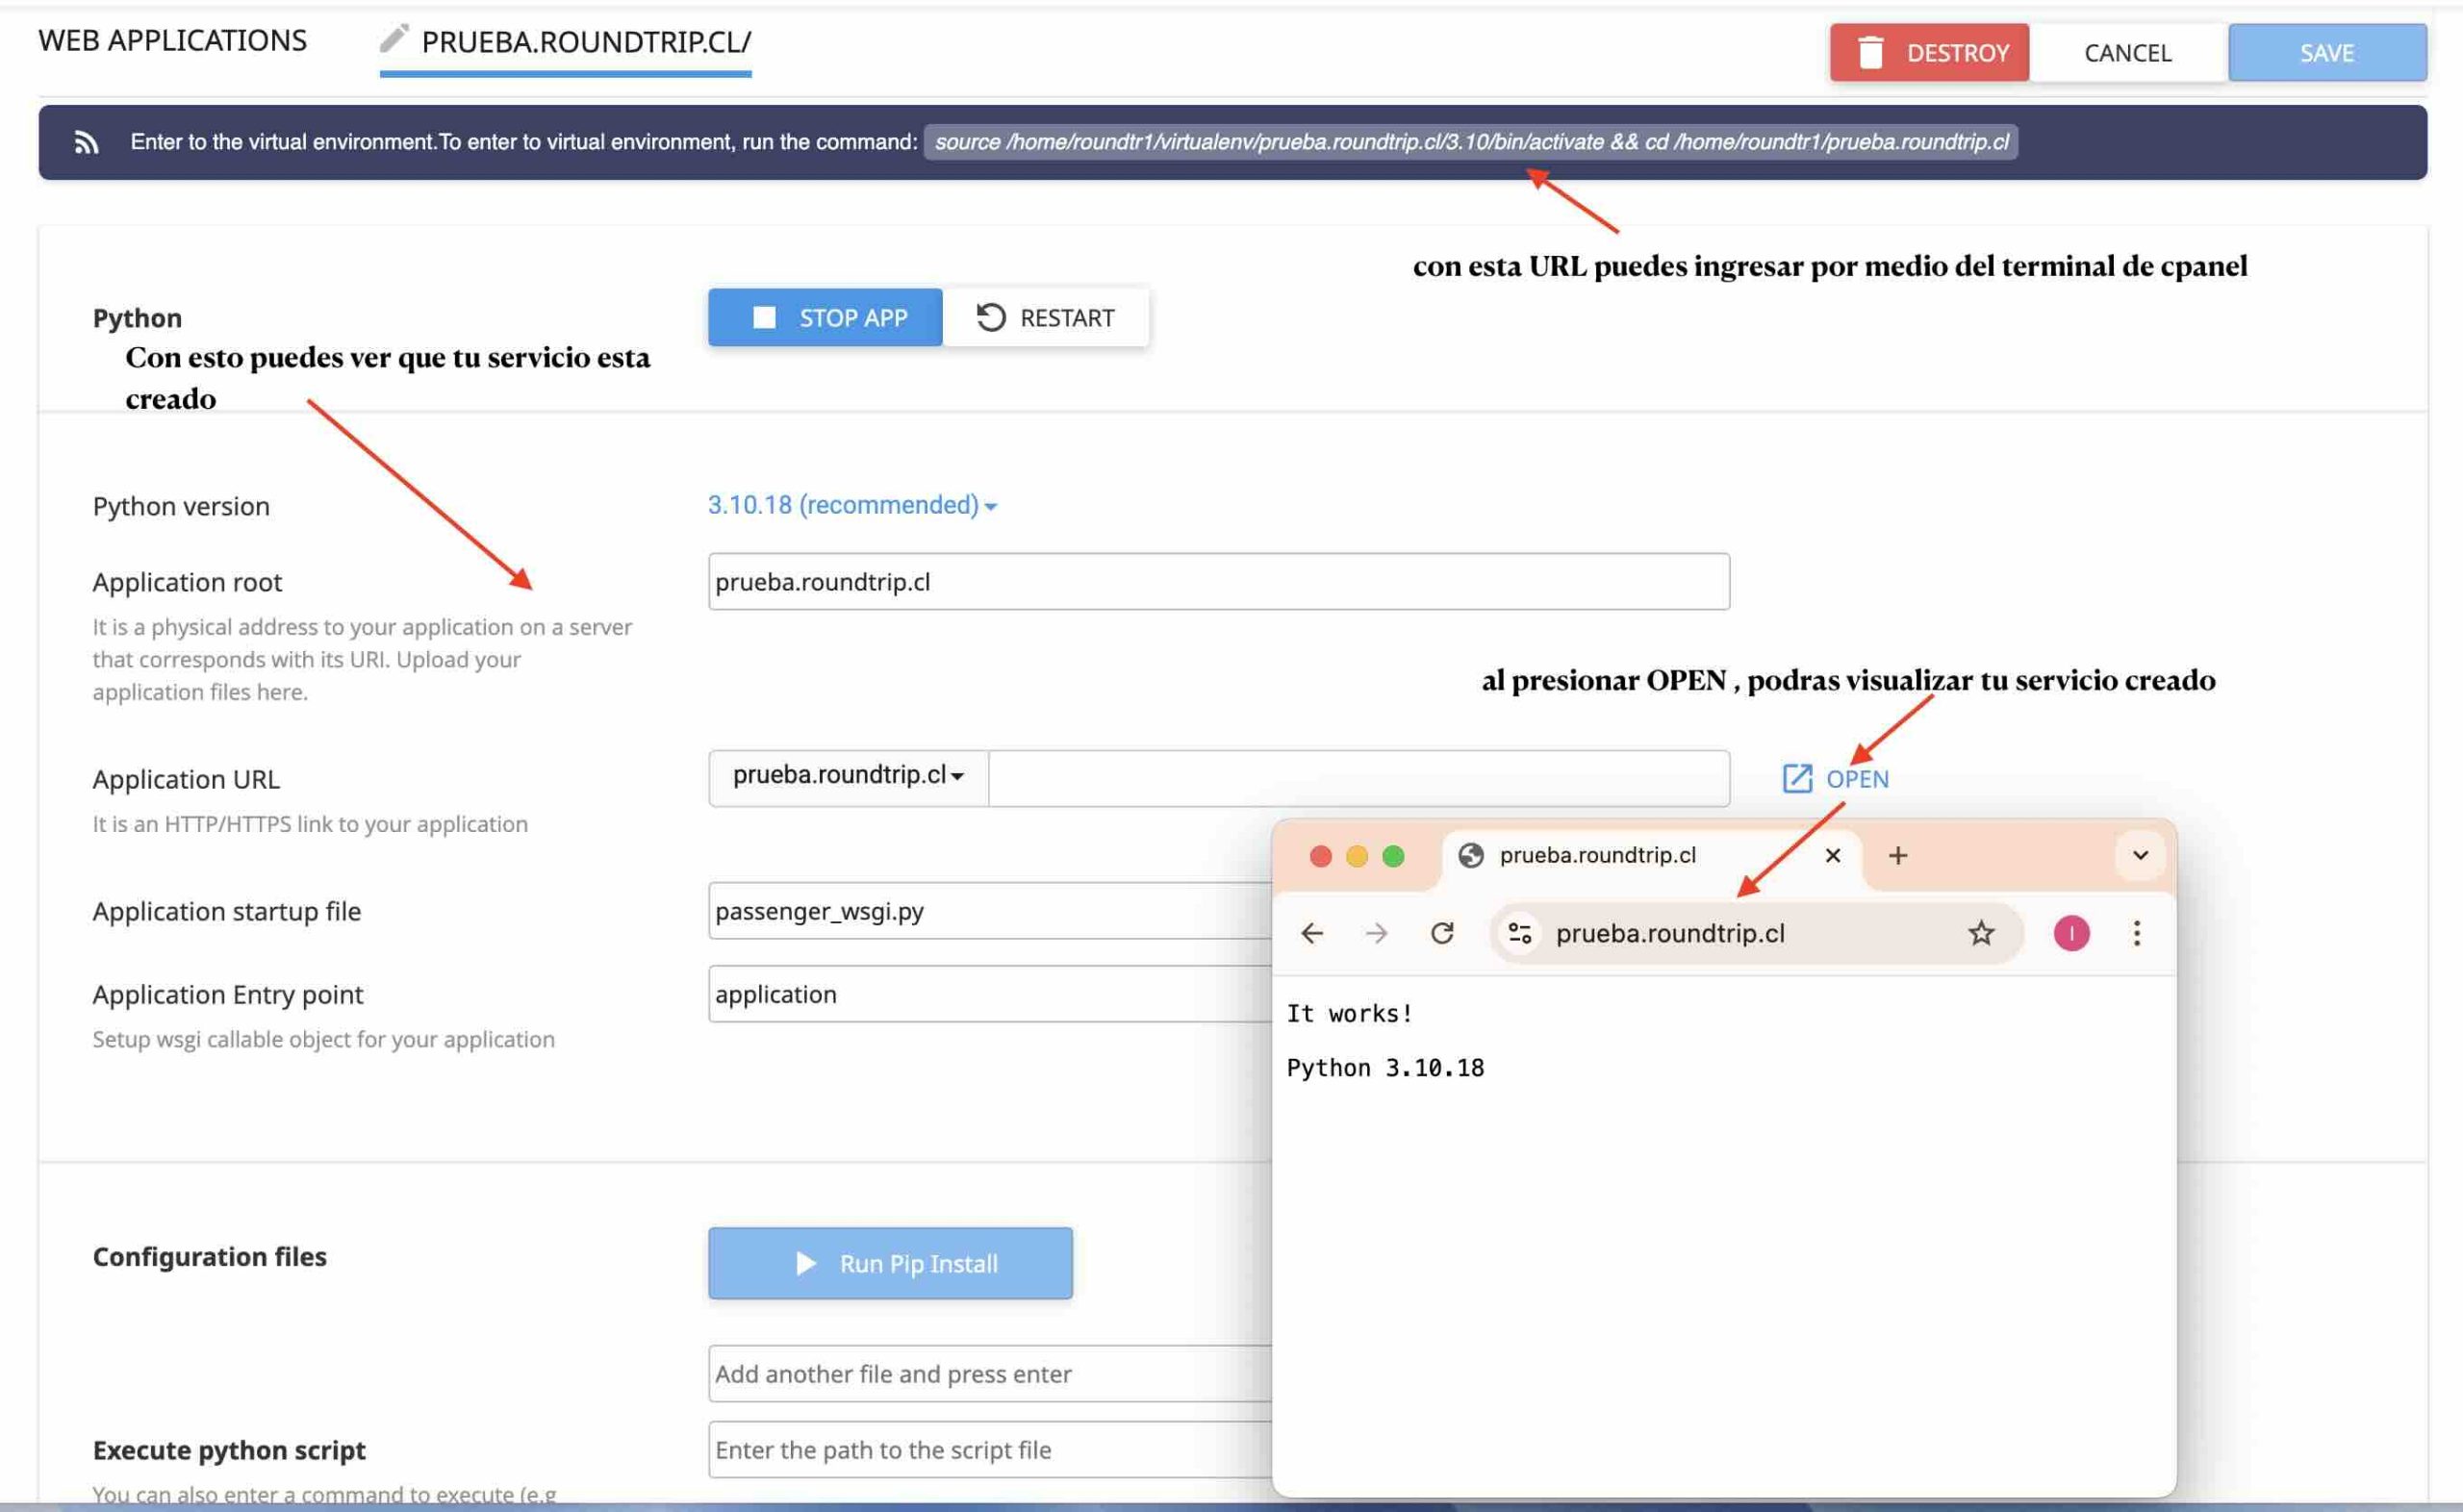Click the site info icon in the address bar
The image size is (2463, 1512).
click(1520, 933)
